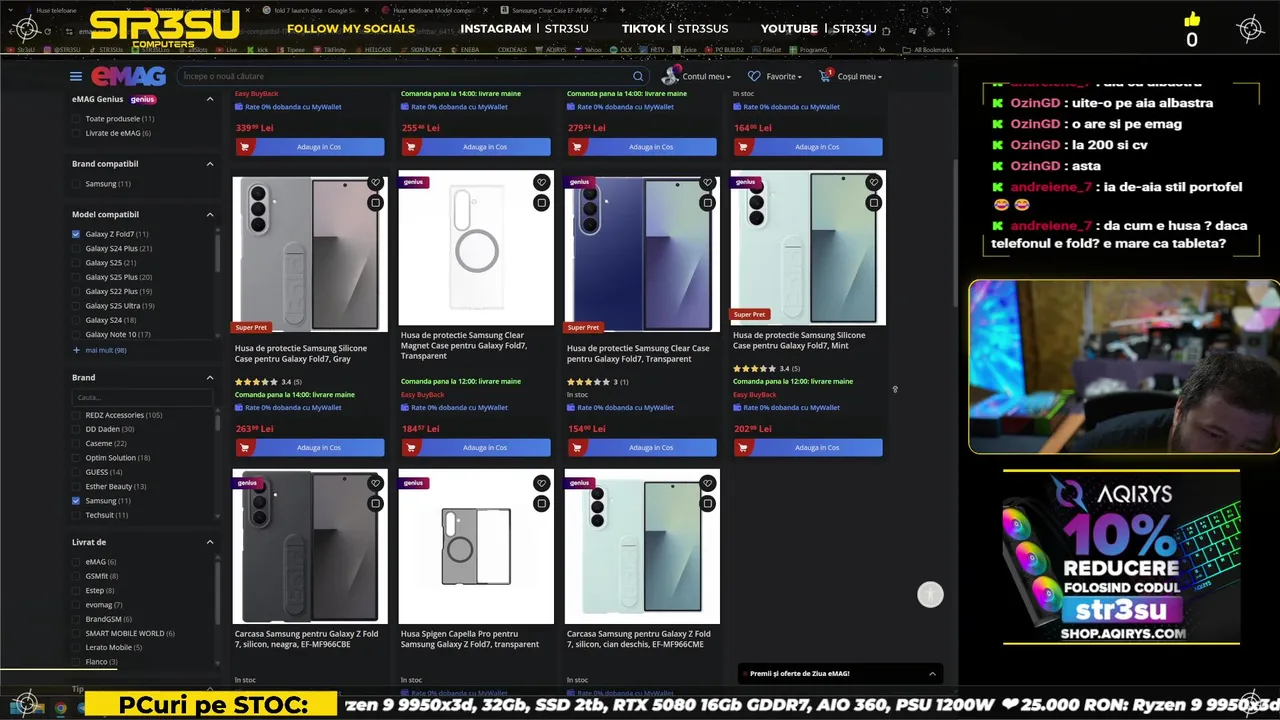Image resolution: width=1280 pixels, height=720 pixels.
Task: Click the shopping cart icon in header
Action: (825, 76)
